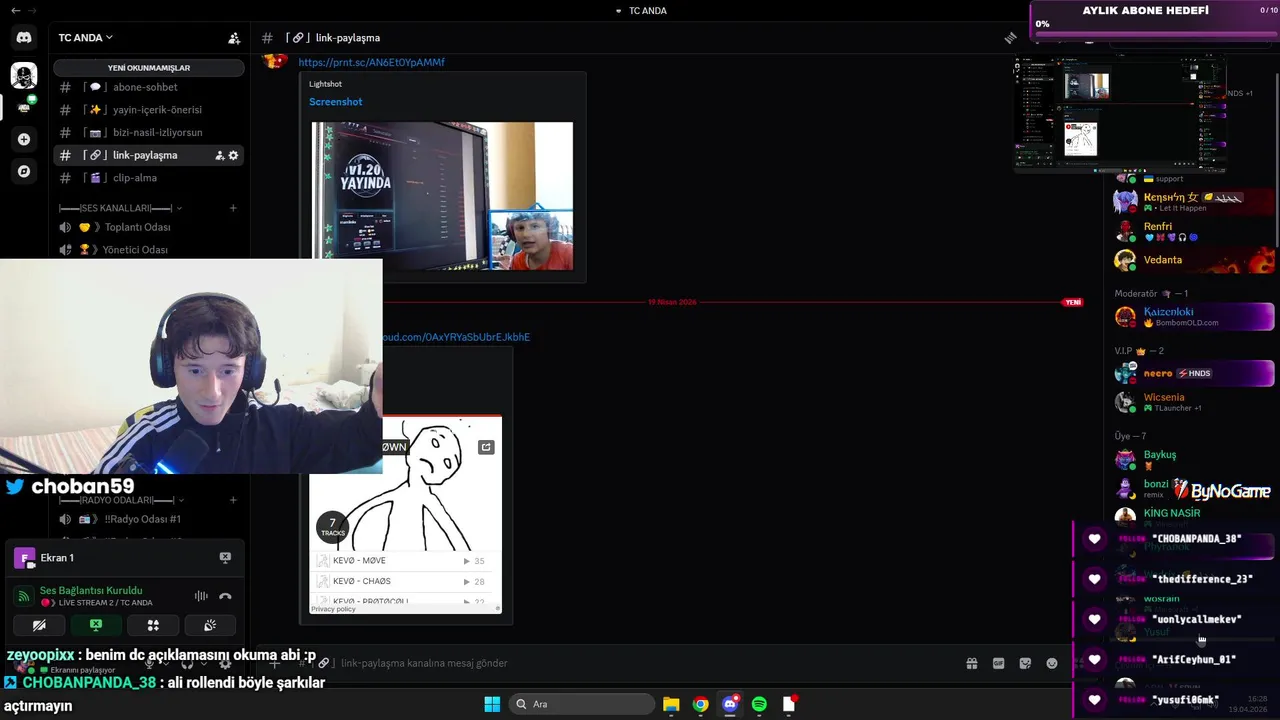Play KEVØ - MØVE track
Image resolution: width=1280 pixels, height=720 pixels.
coord(400,561)
